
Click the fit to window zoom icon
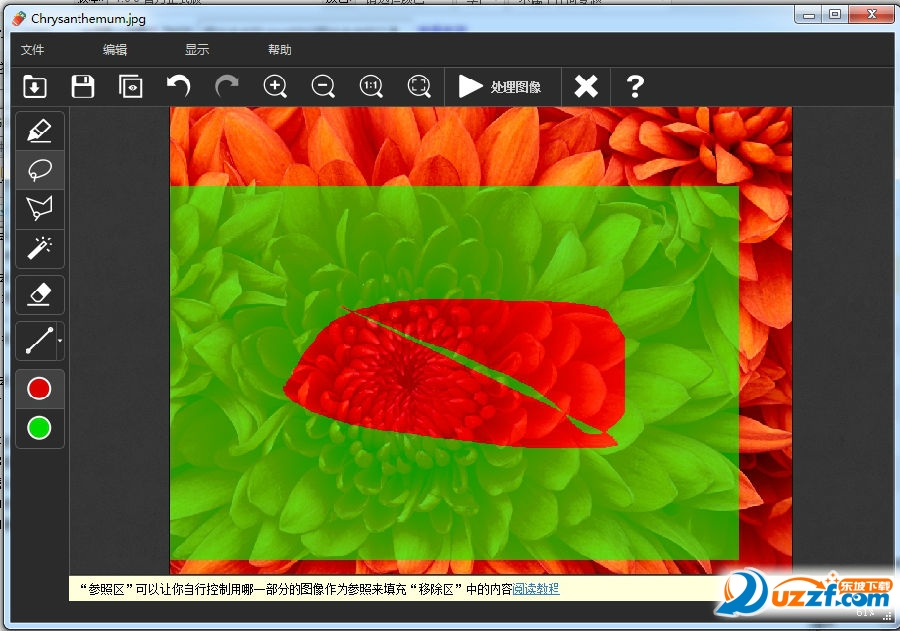(419, 87)
